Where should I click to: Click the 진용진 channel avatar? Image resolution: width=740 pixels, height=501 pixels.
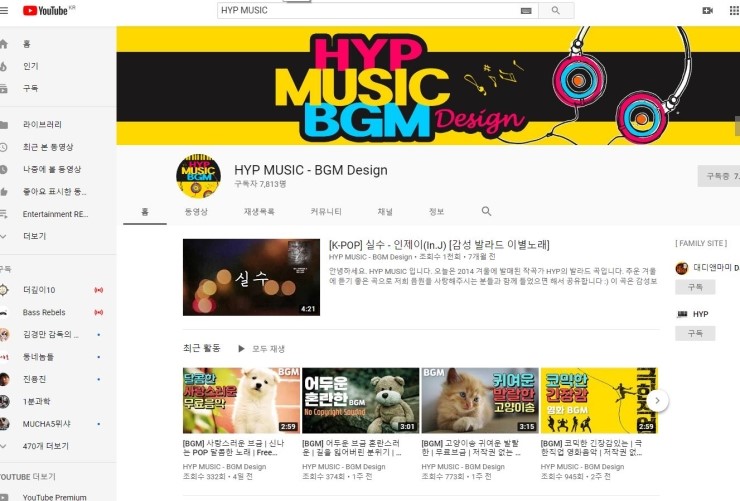(4, 379)
